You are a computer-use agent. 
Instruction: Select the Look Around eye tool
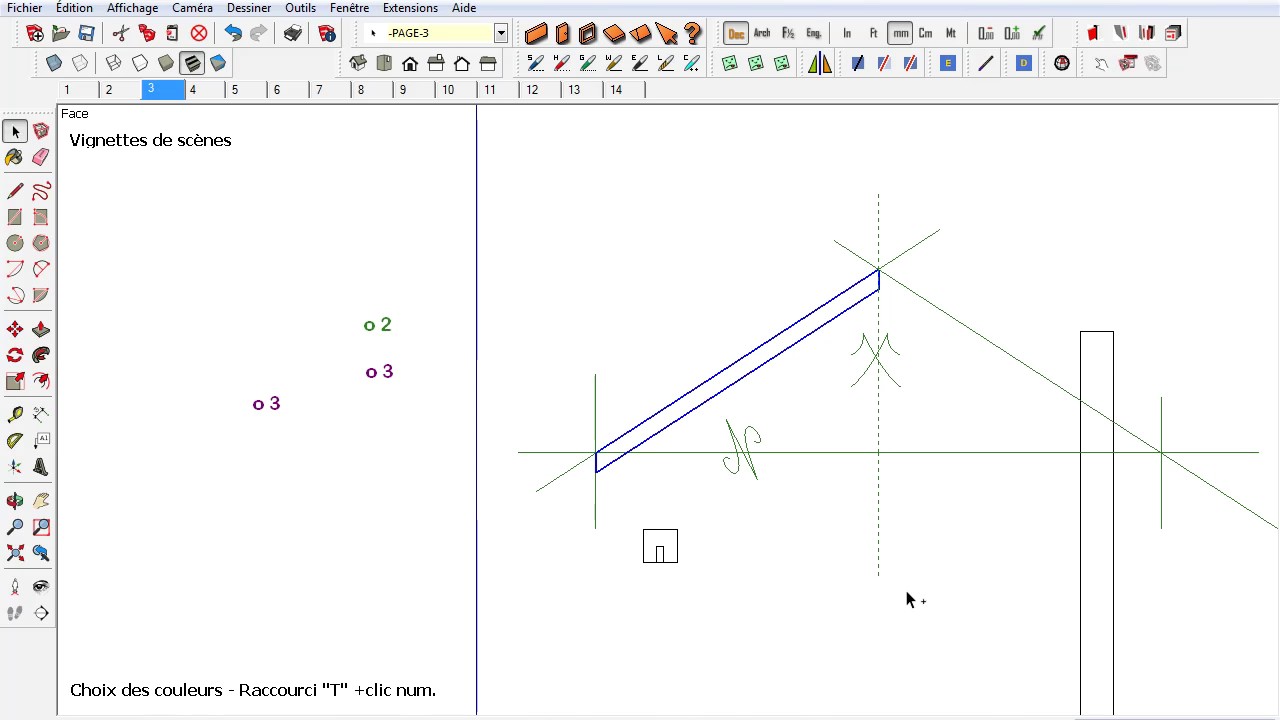point(41,587)
